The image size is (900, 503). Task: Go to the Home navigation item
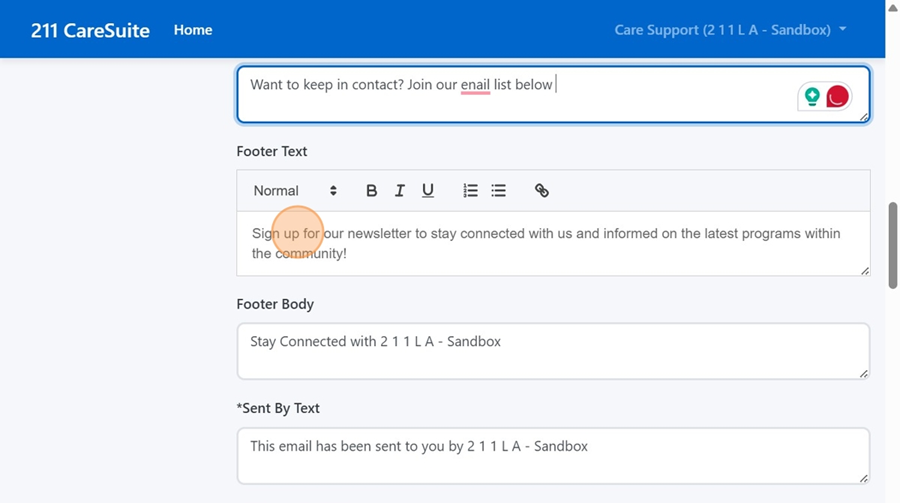[193, 30]
